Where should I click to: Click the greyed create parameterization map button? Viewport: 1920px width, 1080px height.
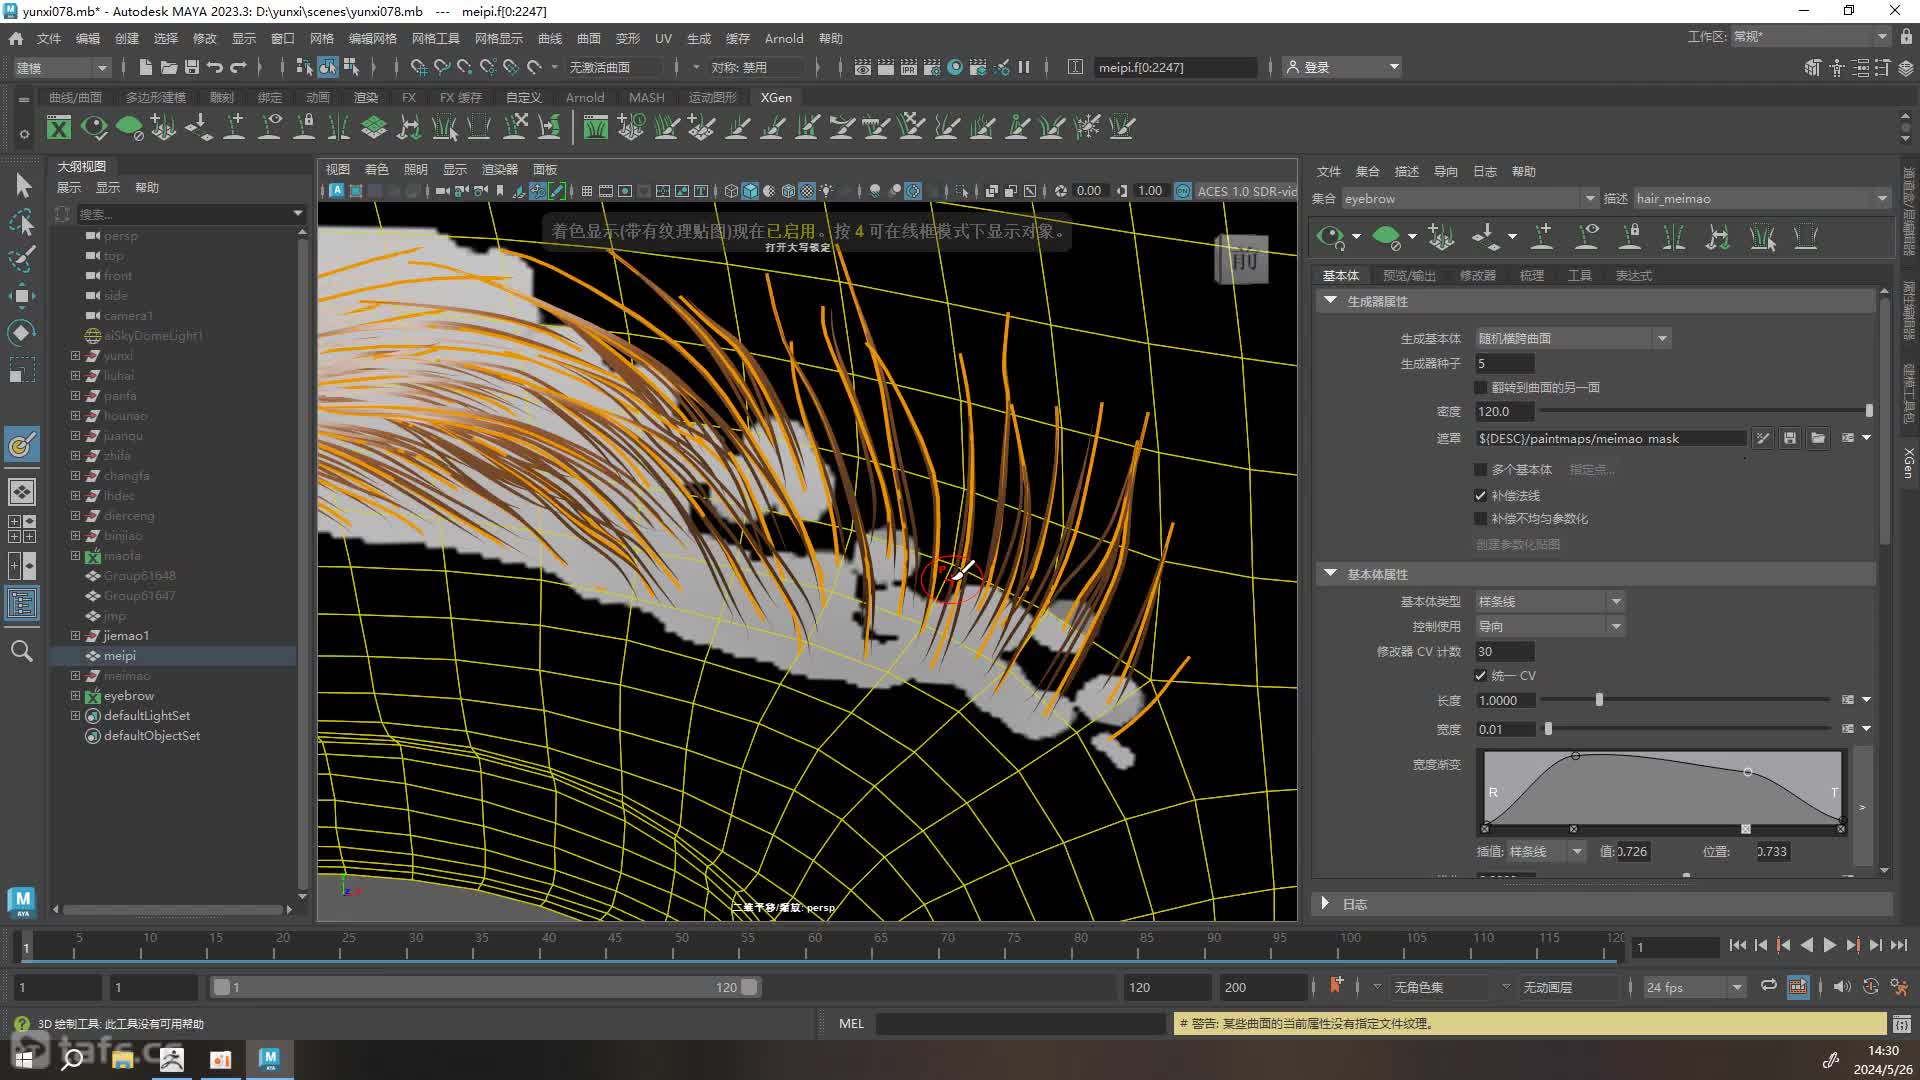tap(1518, 544)
